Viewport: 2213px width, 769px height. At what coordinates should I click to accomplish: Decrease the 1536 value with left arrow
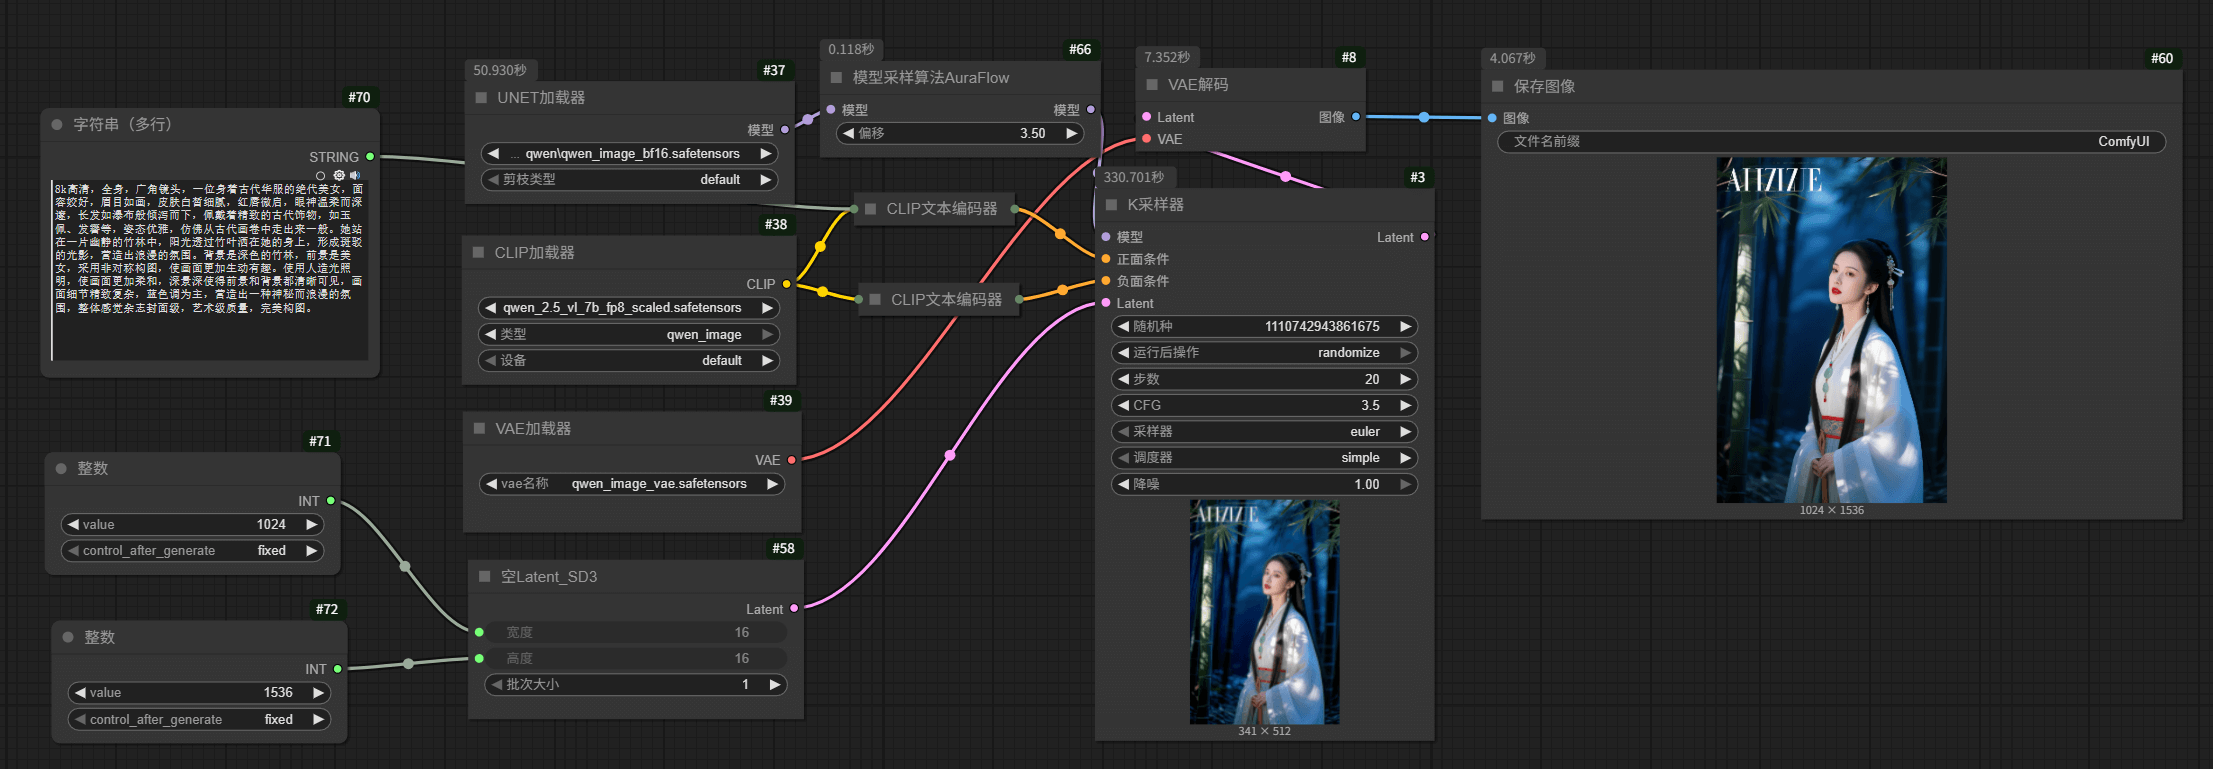(80, 692)
